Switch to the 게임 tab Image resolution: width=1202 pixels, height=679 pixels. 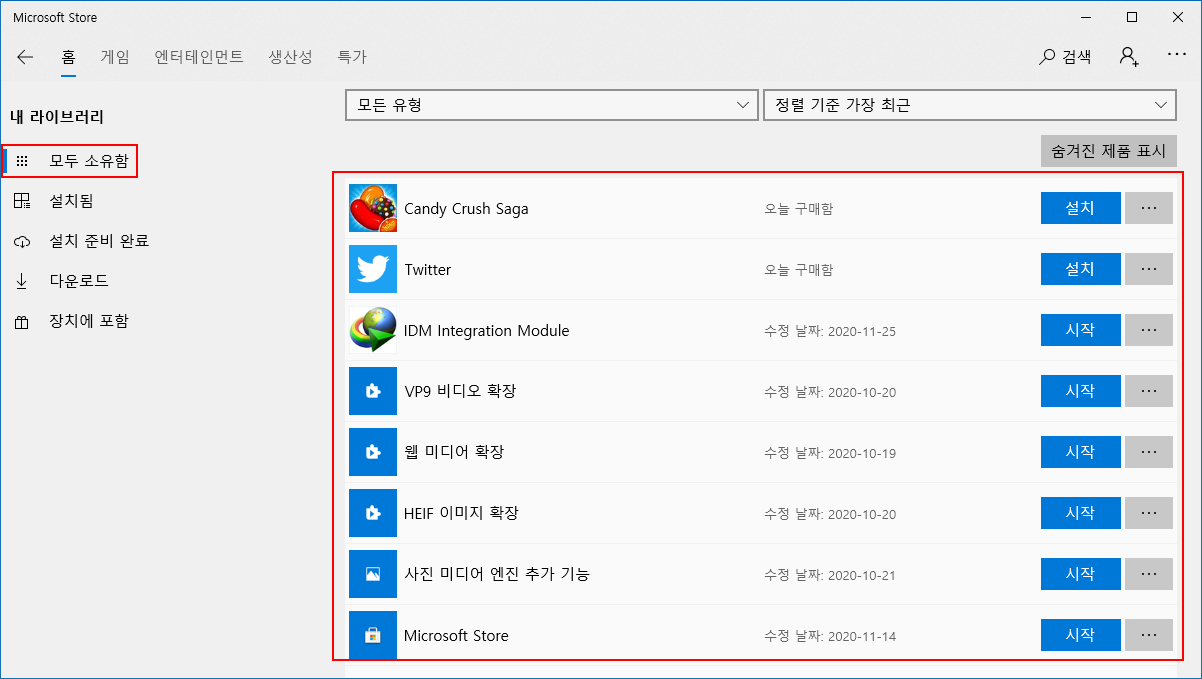pyautogui.click(x=115, y=57)
